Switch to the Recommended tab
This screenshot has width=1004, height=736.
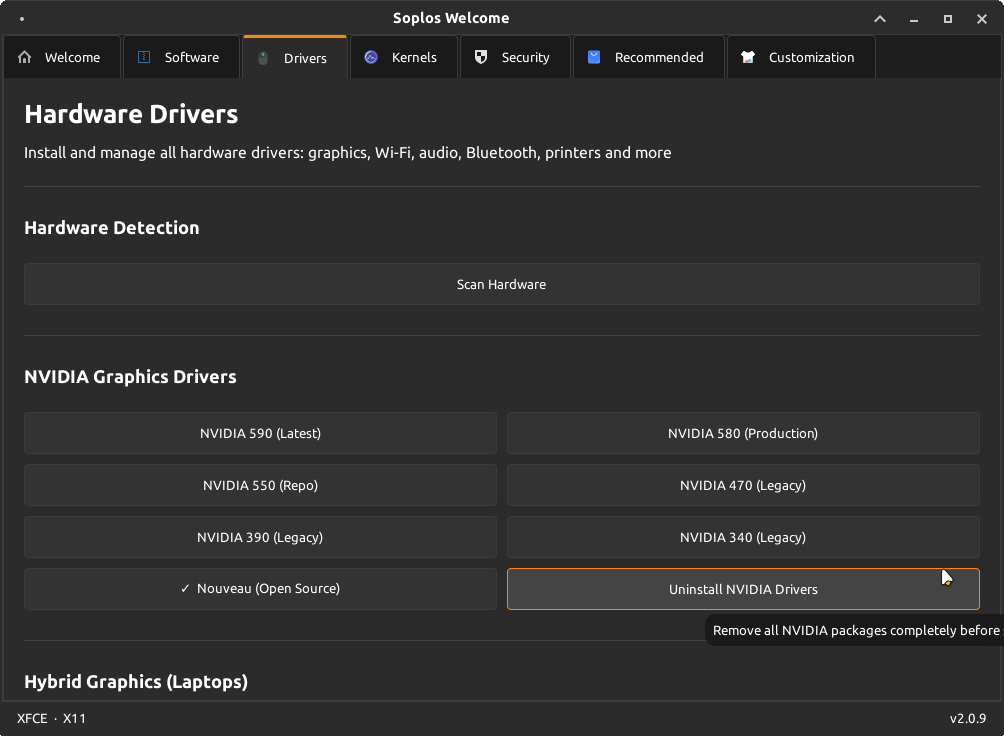click(649, 57)
